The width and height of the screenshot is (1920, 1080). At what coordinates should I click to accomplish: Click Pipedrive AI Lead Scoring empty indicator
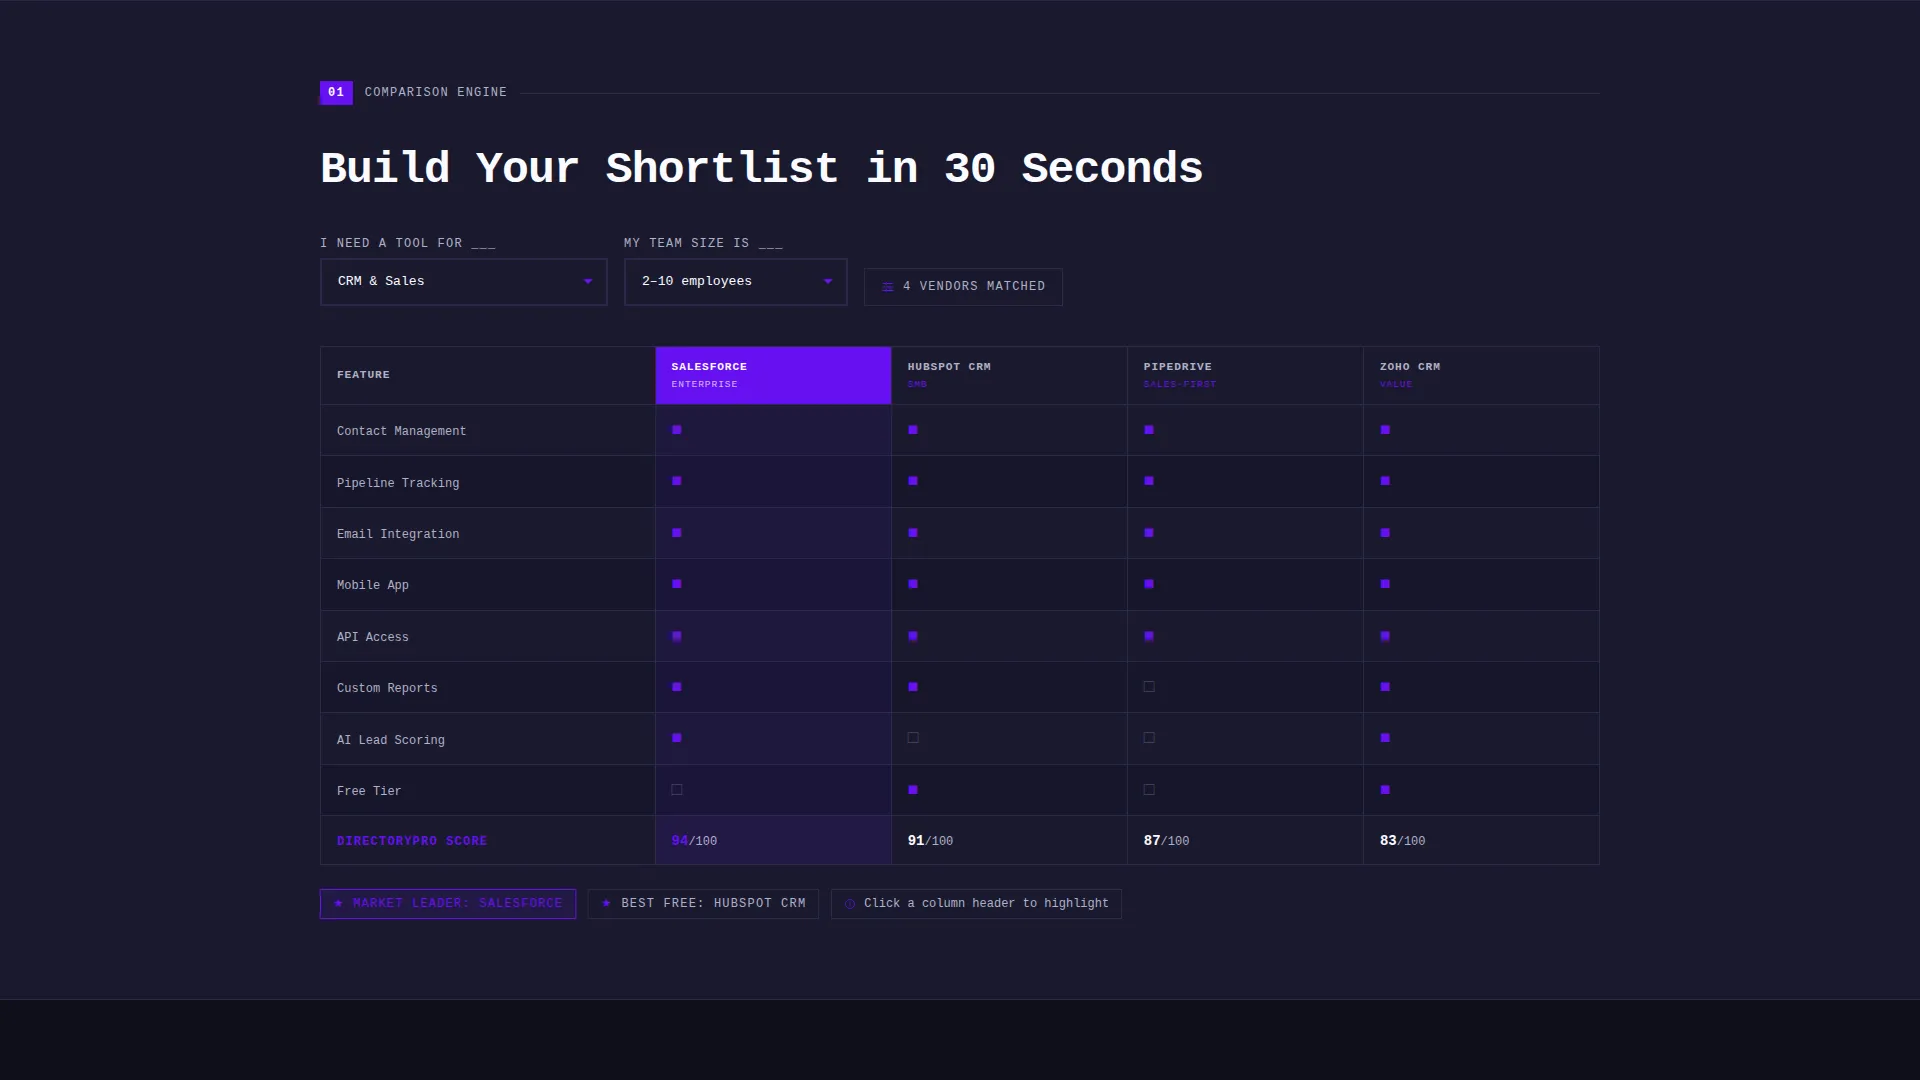[1149, 738]
